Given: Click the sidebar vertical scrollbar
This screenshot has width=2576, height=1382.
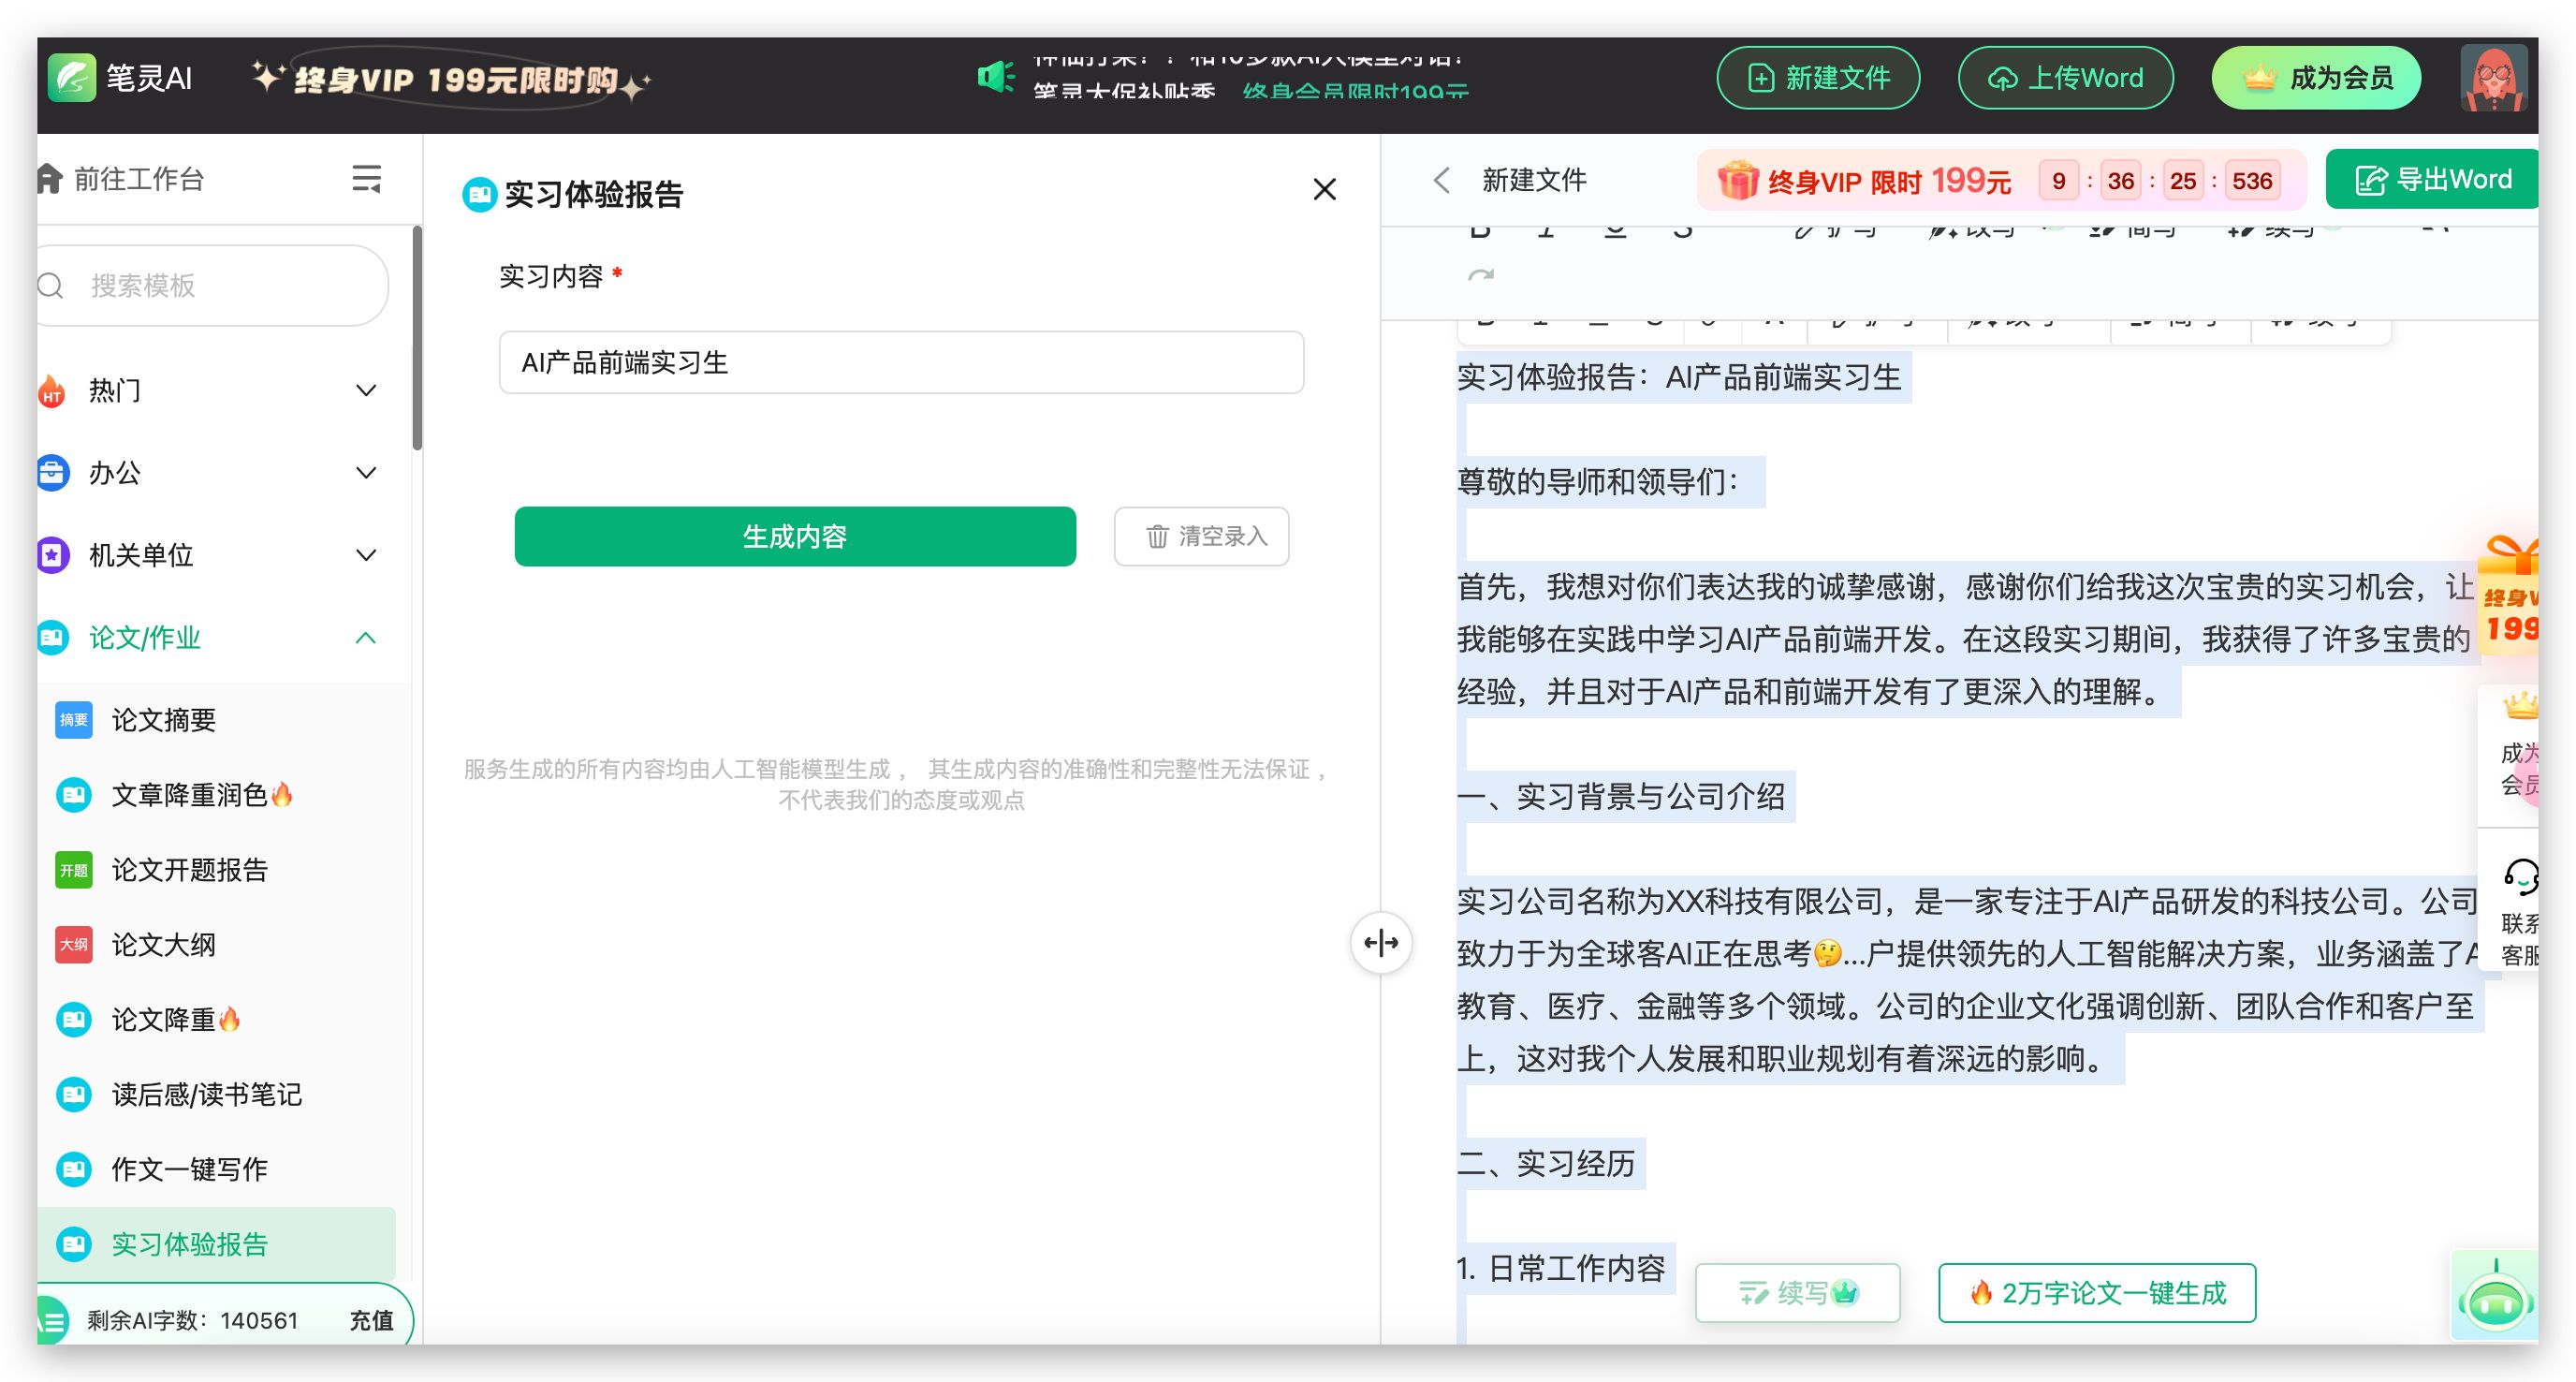Looking at the screenshot, I should 417,338.
